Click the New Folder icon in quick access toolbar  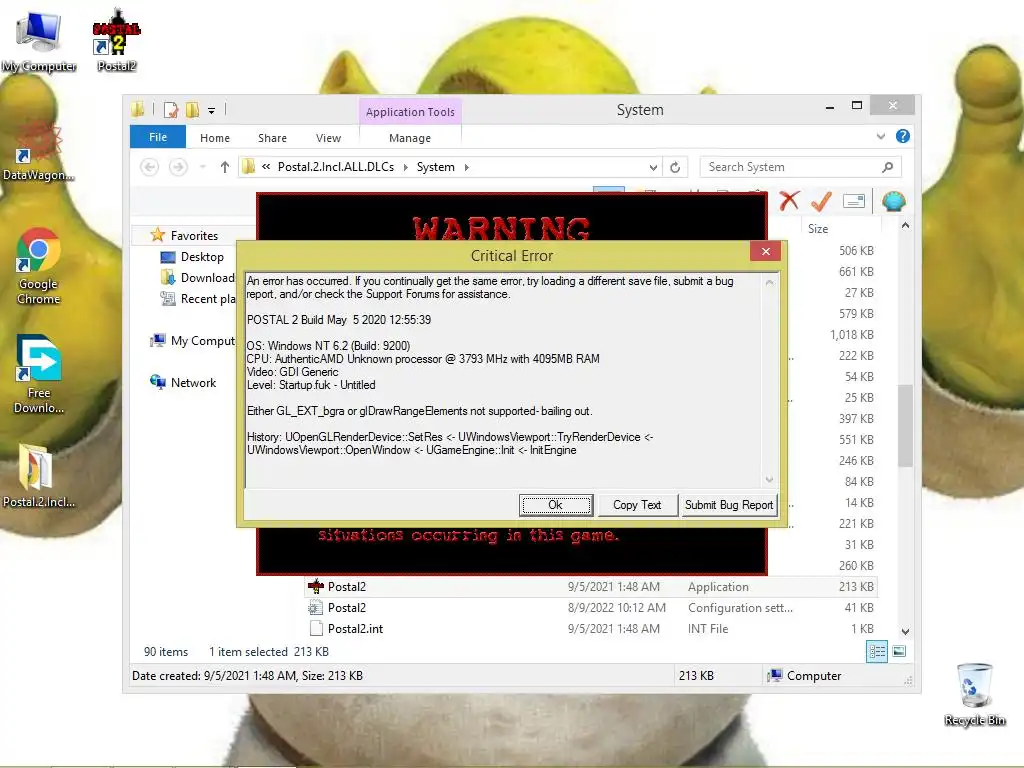[x=193, y=110]
